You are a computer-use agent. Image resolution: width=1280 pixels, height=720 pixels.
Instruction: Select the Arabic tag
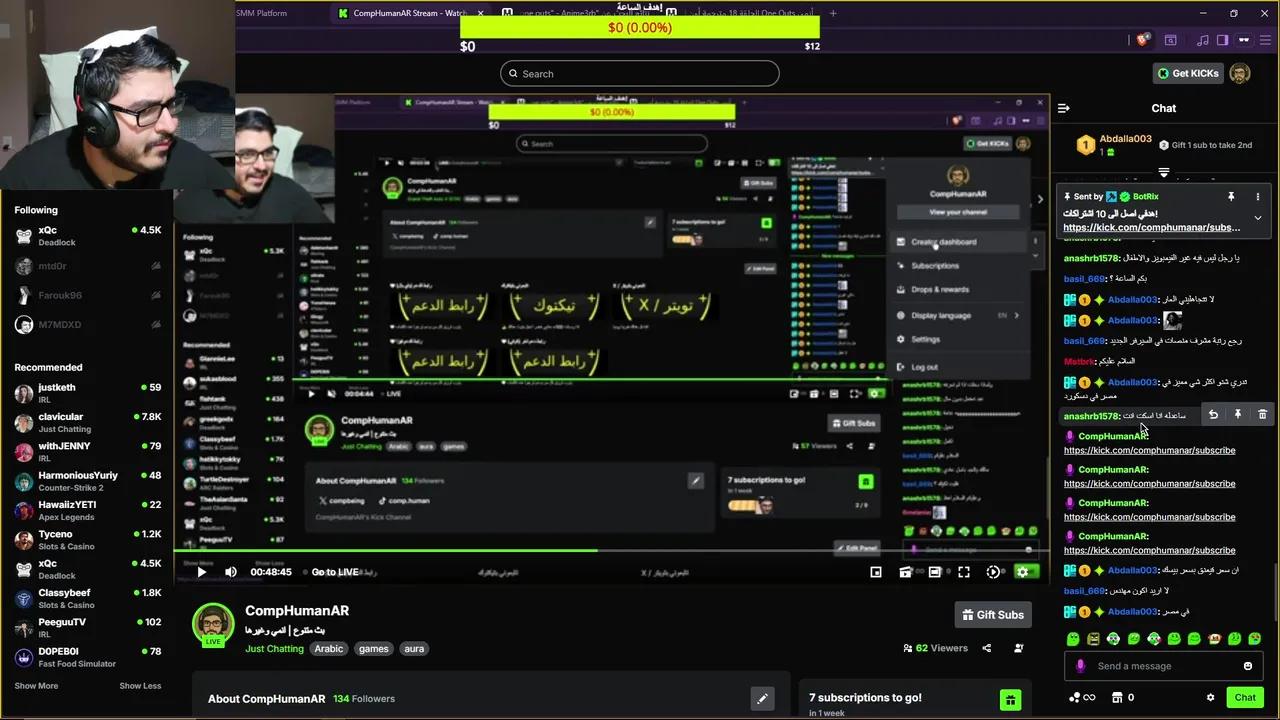(329, 649)
